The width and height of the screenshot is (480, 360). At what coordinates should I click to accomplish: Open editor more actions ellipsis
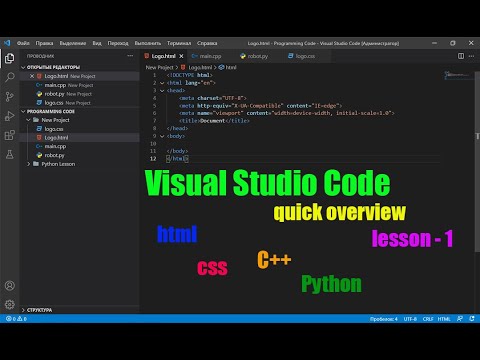(471, 56)
